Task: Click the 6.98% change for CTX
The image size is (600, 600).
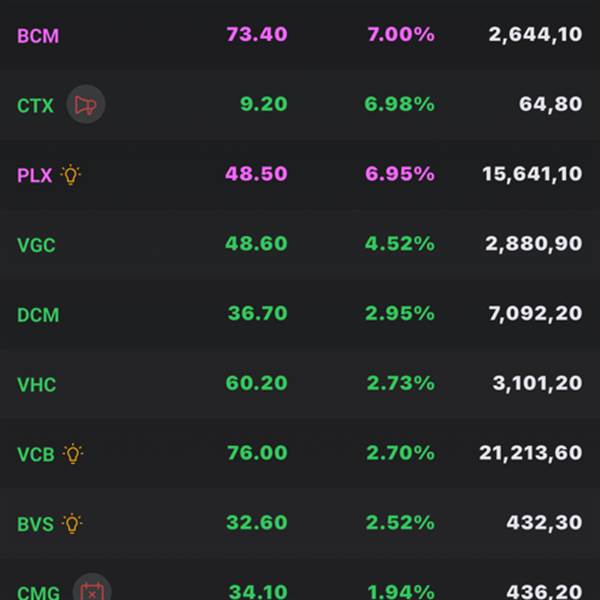Action: pyautogui.click(x=399, y=104)
